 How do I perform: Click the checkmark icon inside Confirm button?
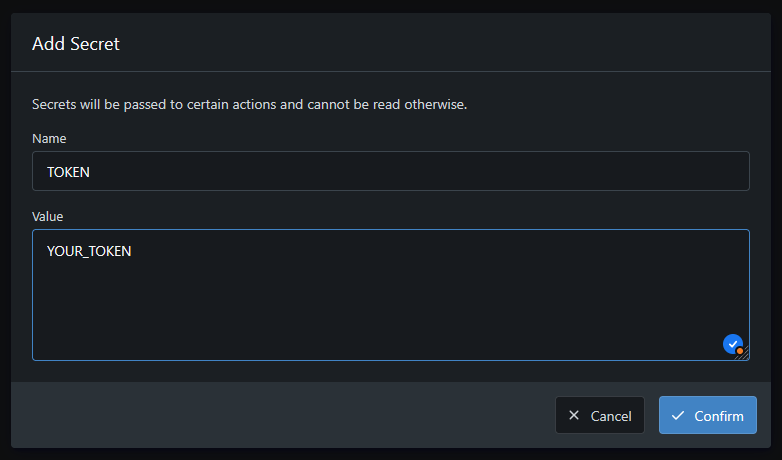(678, 416)
